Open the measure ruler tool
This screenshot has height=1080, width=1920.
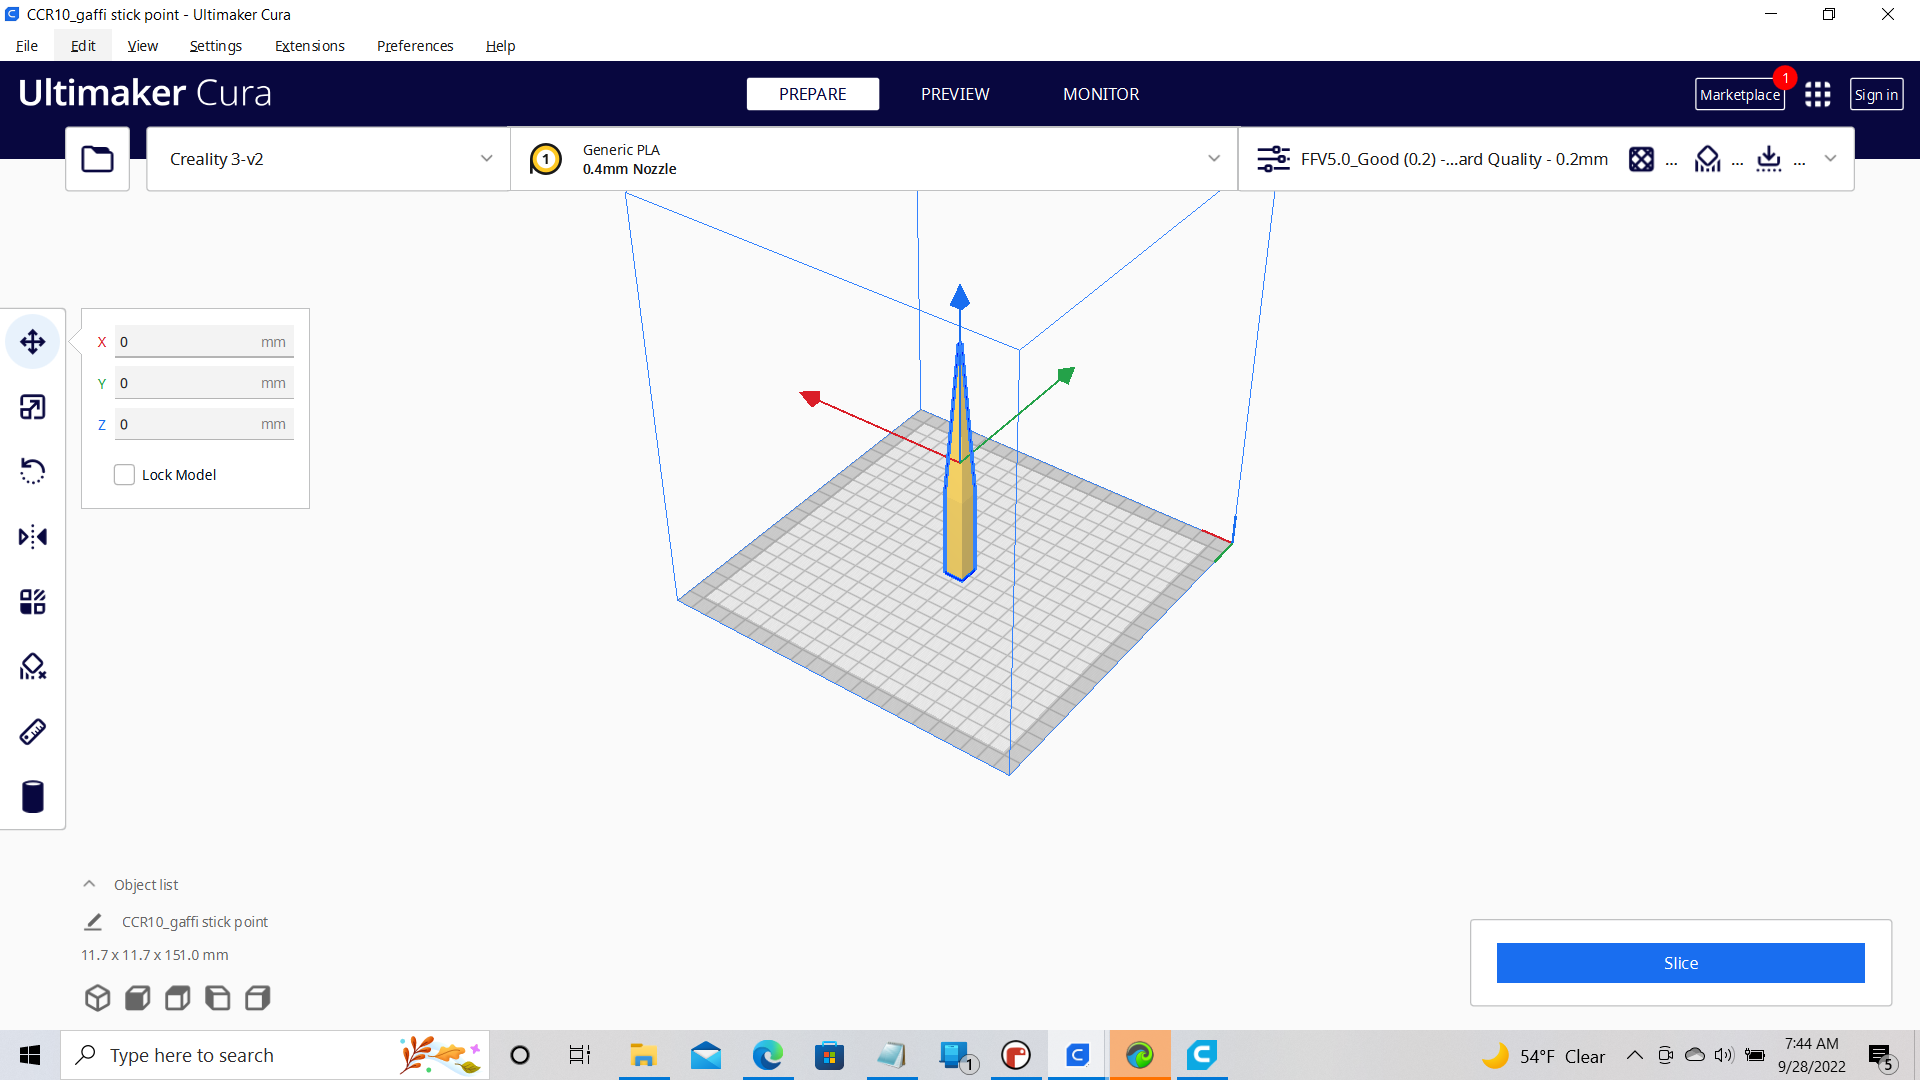tap(33, 732)
